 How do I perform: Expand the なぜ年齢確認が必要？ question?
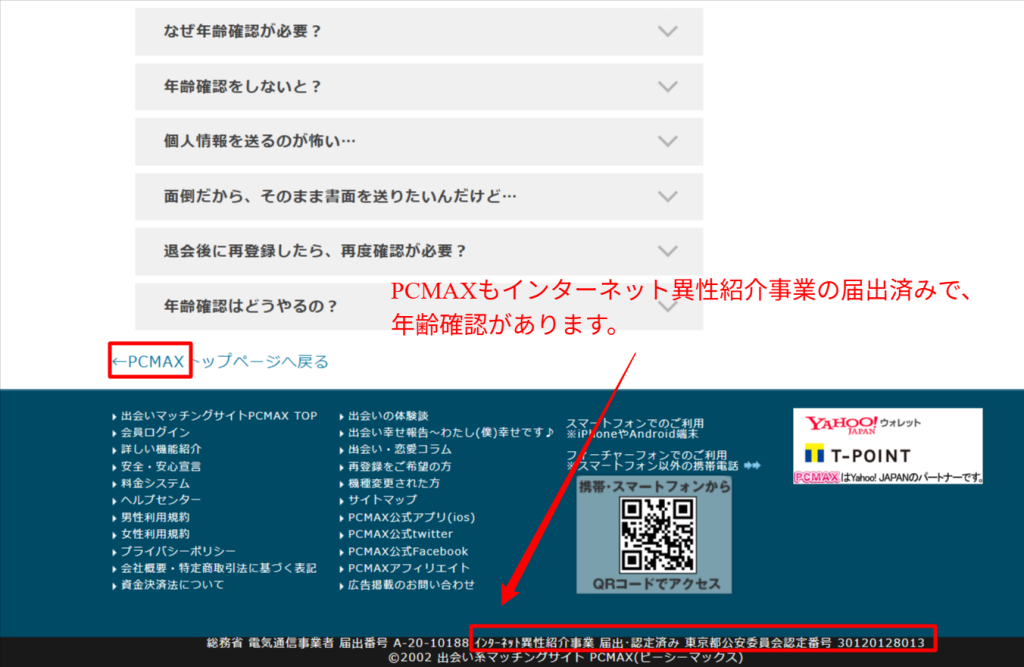point(419,31)
